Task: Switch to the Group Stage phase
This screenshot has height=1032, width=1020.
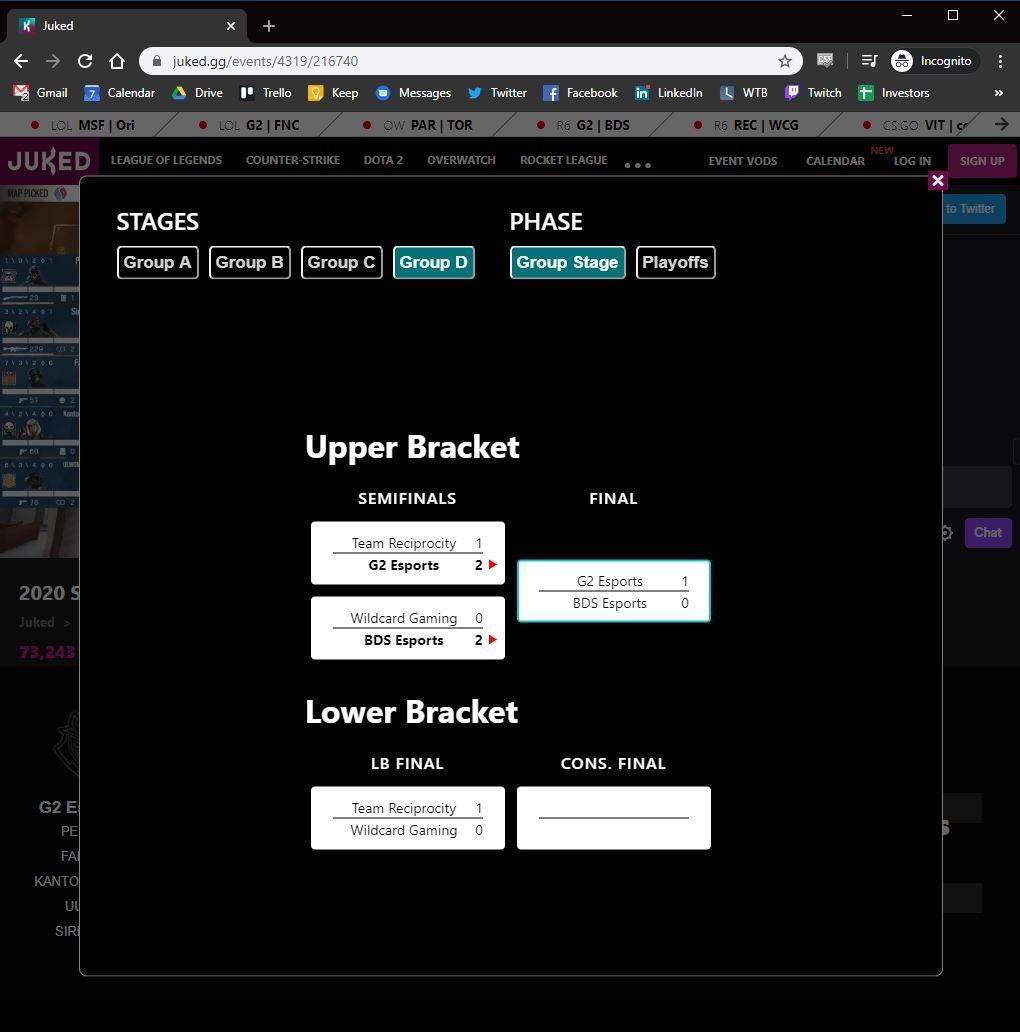Action: (x=567, y=262)
